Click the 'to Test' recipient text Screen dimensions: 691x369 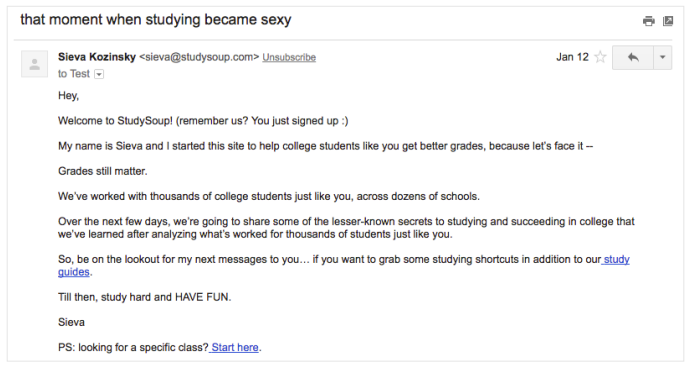coord(74,74)
